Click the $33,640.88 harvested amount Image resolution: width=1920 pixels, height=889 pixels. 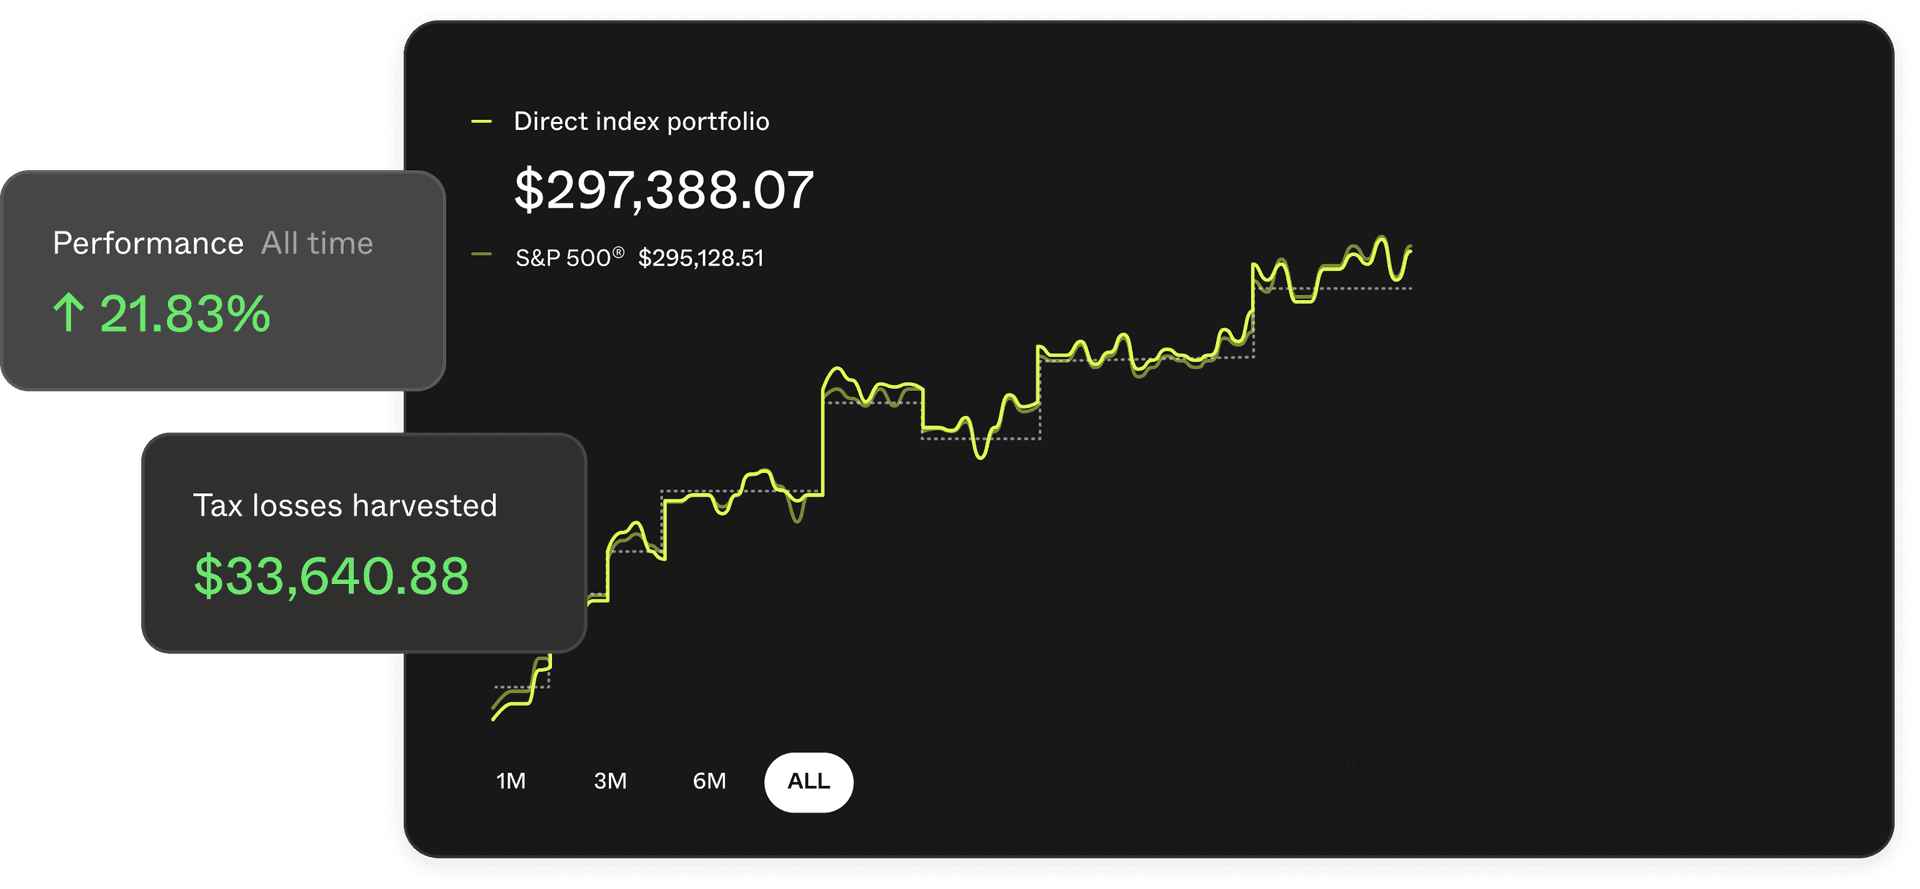(x=331, y=576)
